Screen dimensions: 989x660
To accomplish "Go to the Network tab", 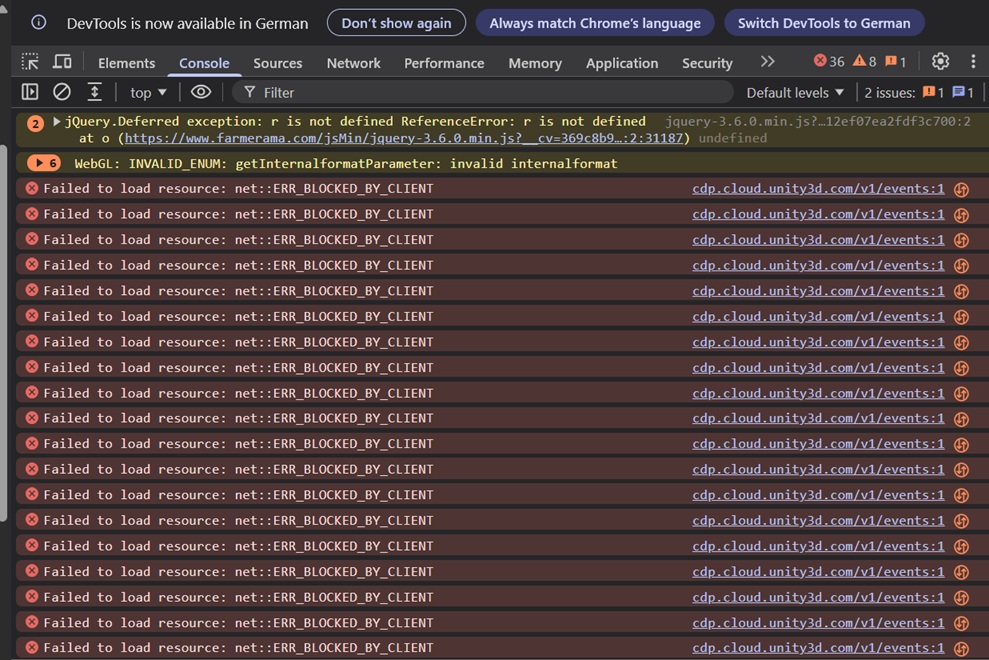I will [x=353, y=63].
